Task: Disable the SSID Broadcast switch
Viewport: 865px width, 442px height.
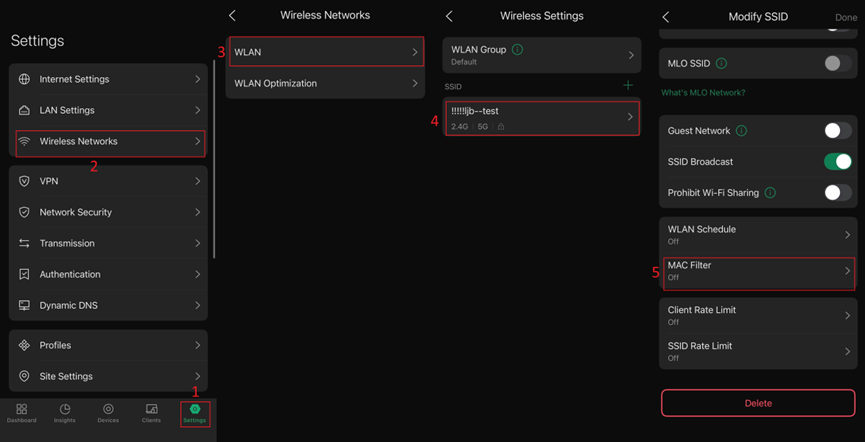Action: point(838,162)
